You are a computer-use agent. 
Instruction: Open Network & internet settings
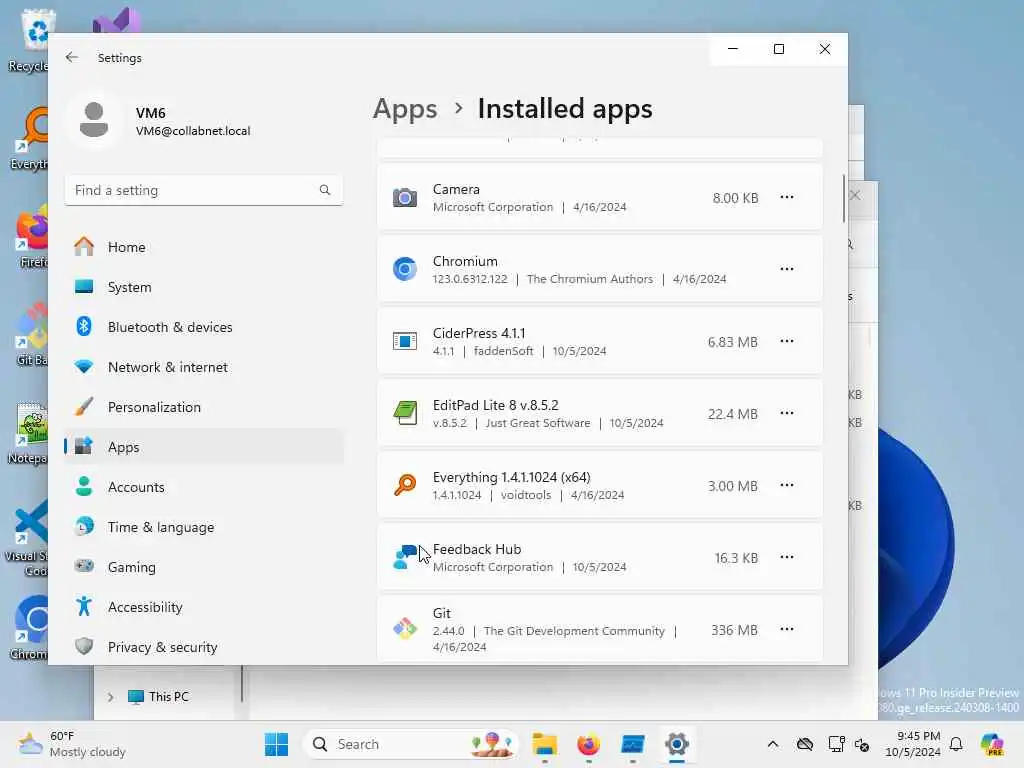click(204, 367)
